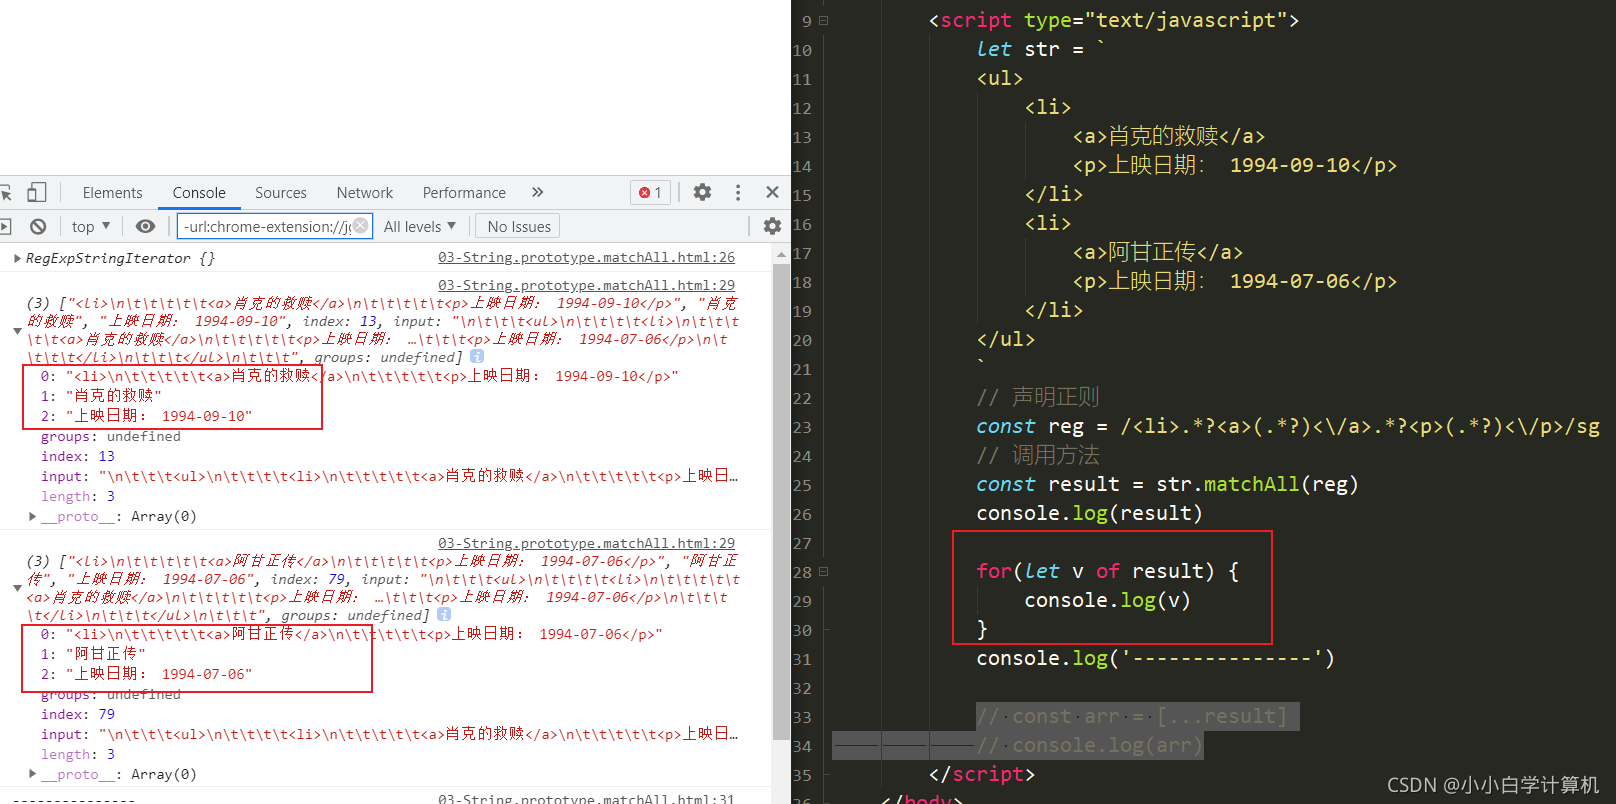Expand __proto__ of first match array
This screenshot has height=804, width=1616.
32,517
